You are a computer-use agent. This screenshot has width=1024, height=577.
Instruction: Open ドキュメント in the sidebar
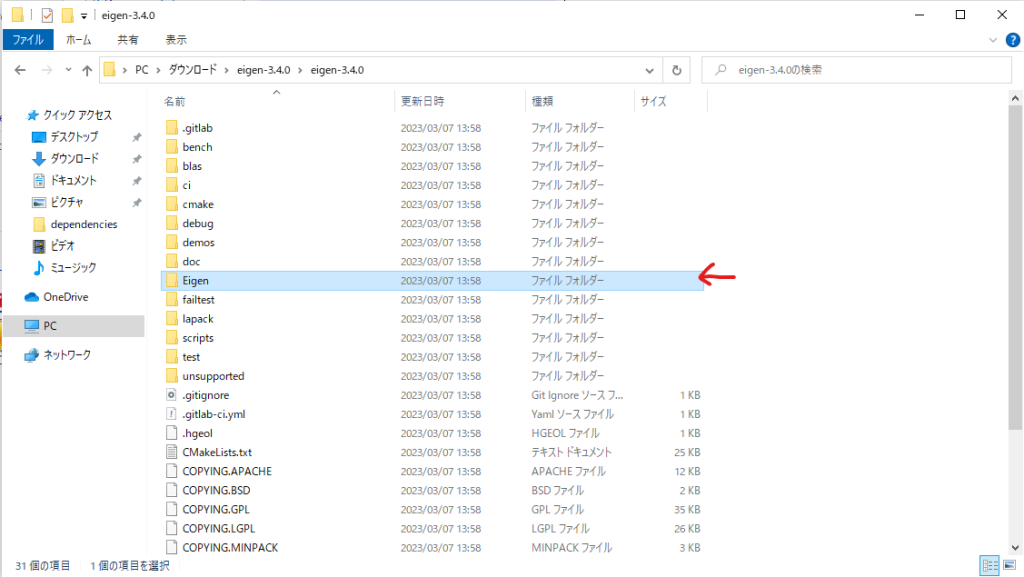[73, 180]
